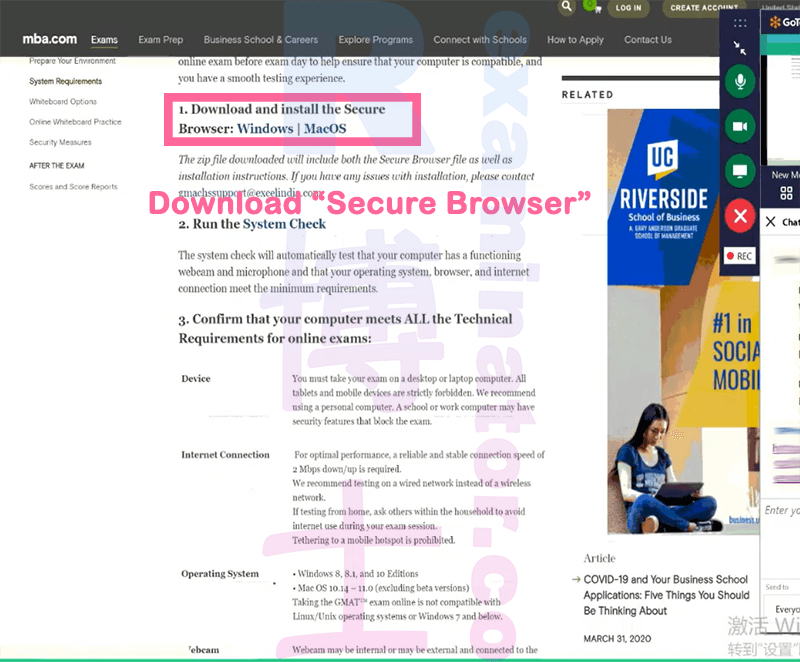Click the CREATE ACCOUNT button

point(704,8)
